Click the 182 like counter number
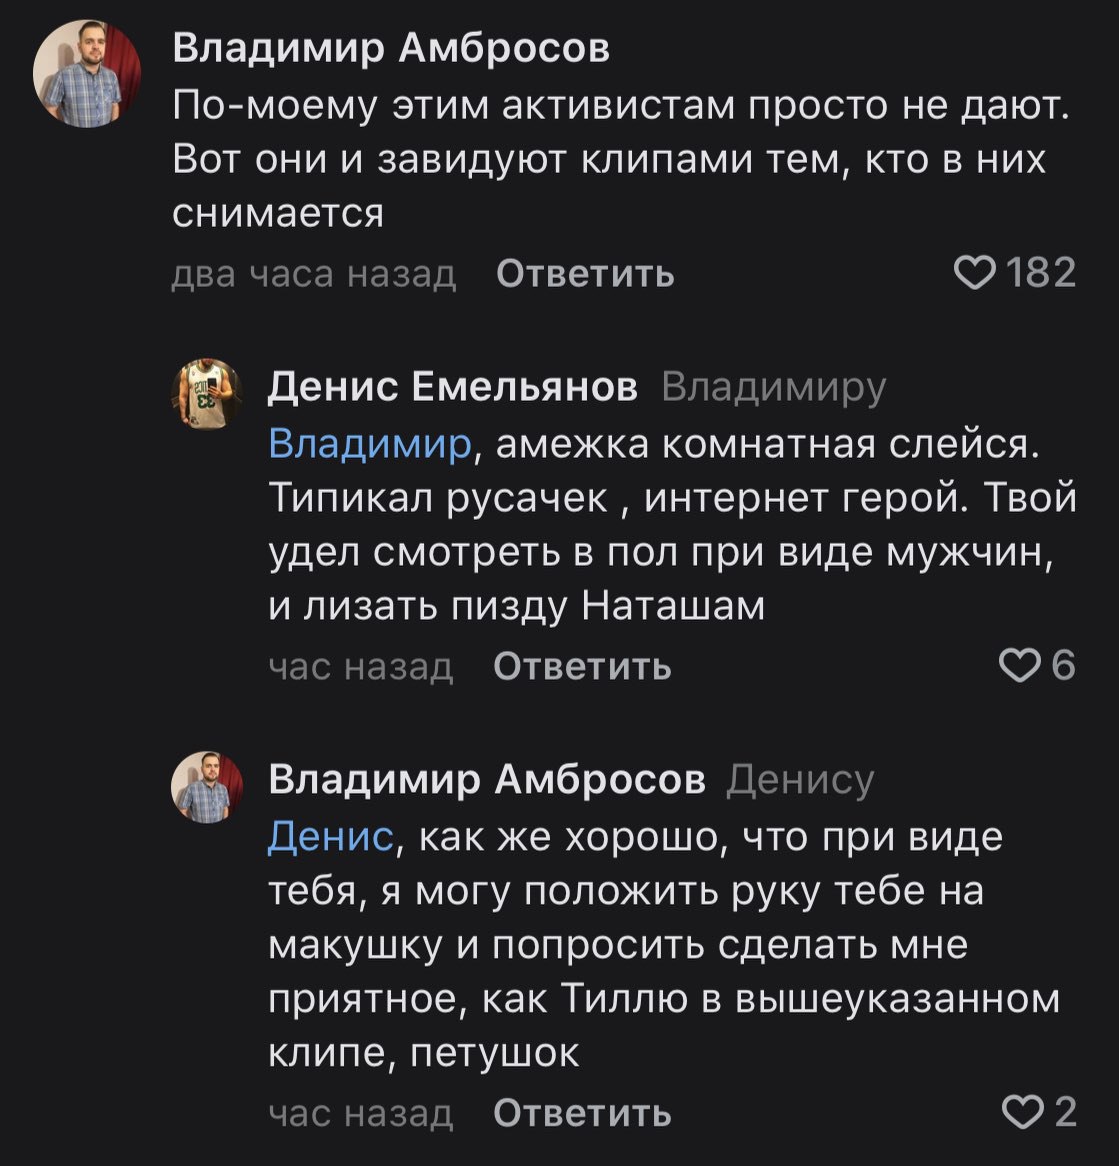Screen dimensions: 1119x1166 tap(1041, 273)
